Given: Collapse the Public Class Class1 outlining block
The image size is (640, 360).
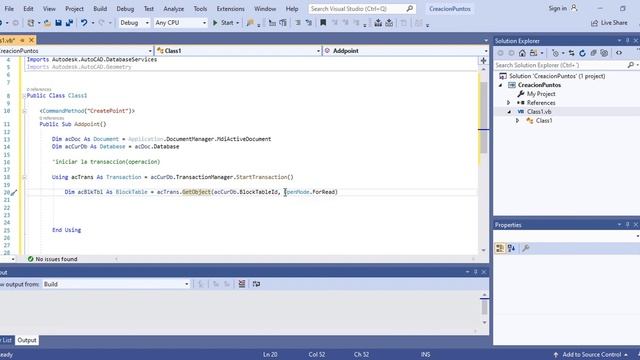Looking at the screenshot, I should pyautogui.click(x=24, y=96).
